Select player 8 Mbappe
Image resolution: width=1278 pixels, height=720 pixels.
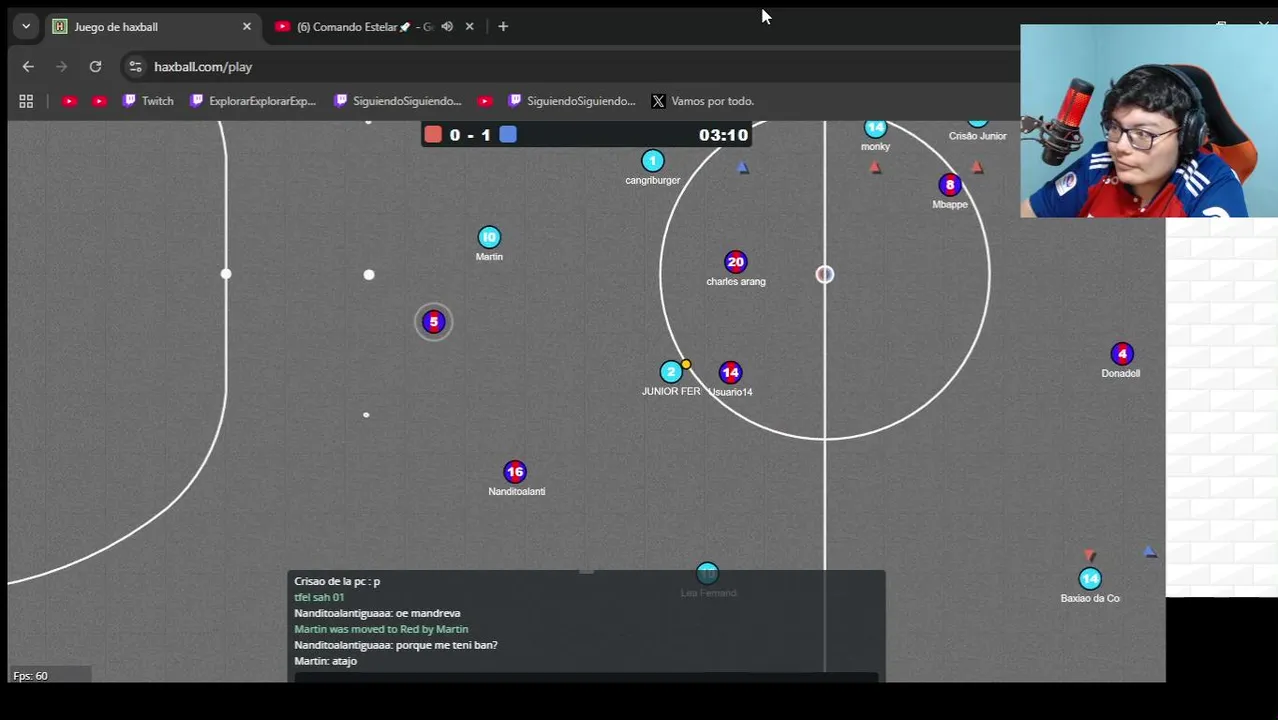coord(950,185)
